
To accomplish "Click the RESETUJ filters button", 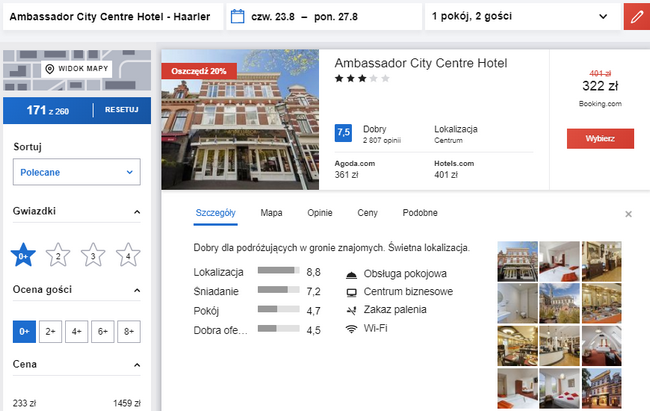I will [x=121, y=110].
